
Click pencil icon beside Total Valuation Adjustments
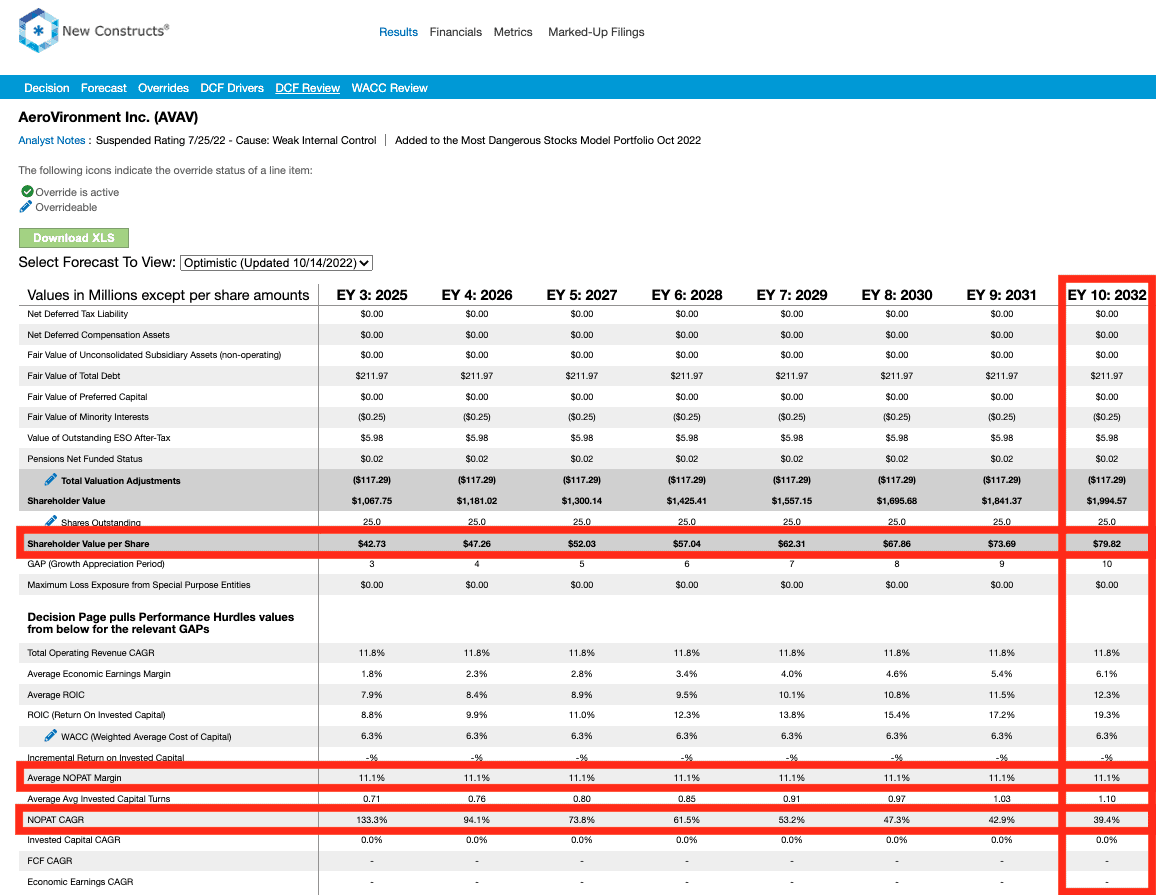(x=50, y=480)
